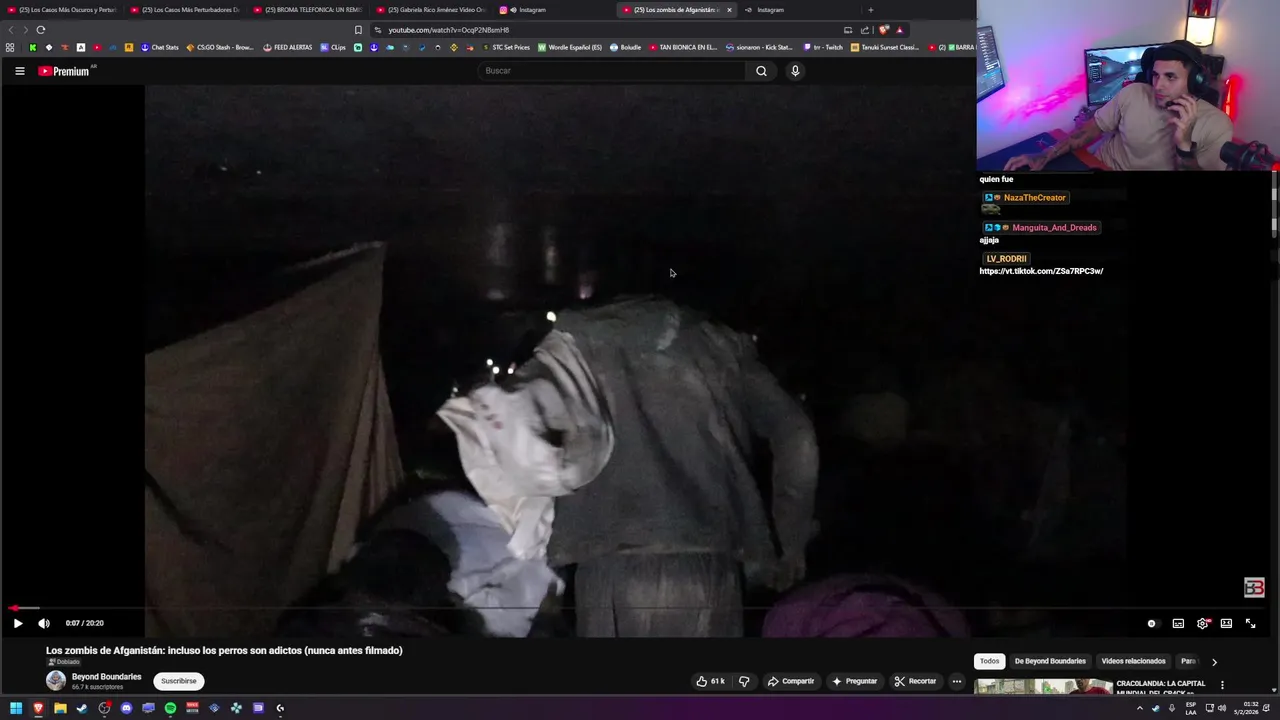Click the YouTube search magnifier button
The image size is (1280, 720).
click(761, 71)
